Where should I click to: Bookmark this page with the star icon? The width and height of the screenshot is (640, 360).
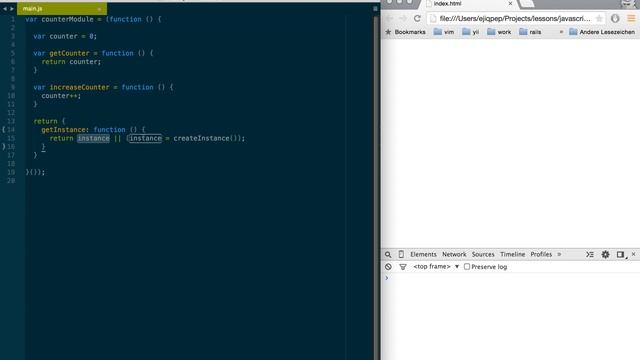(599, 18)
